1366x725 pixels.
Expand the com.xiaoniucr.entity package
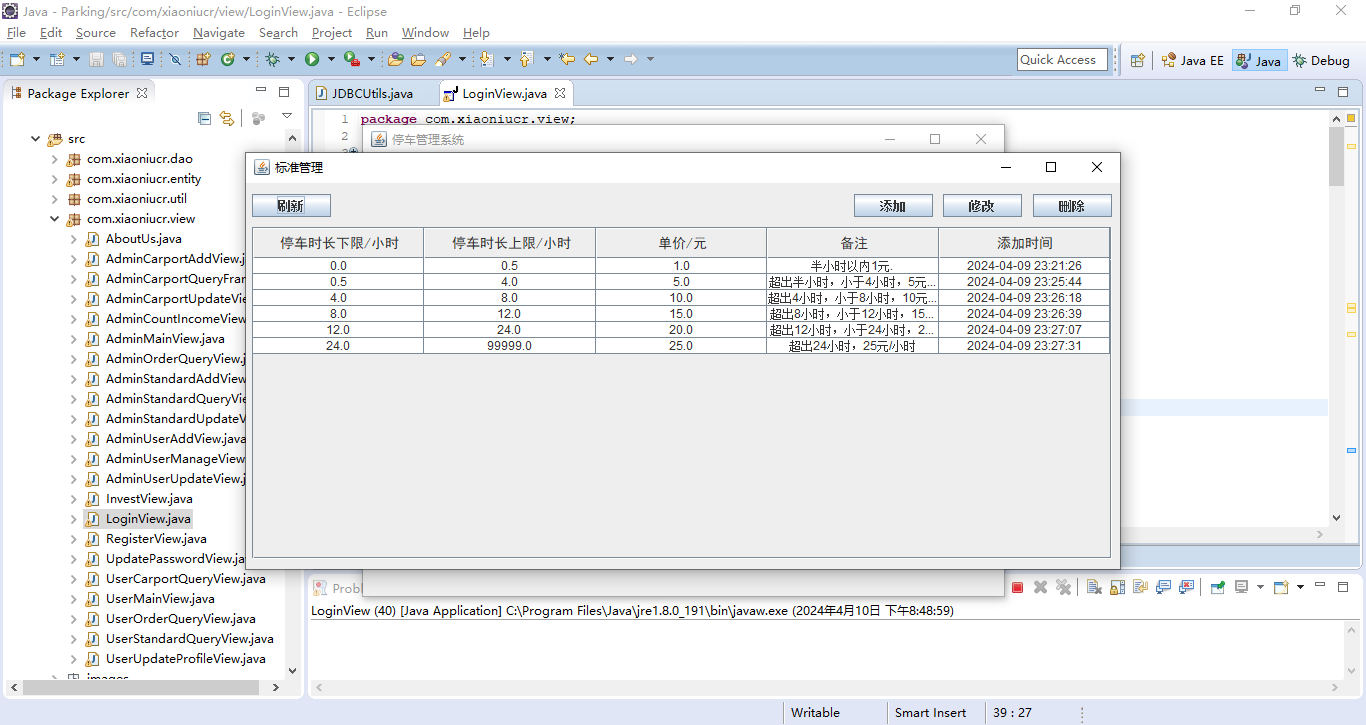tap(55, 179)
